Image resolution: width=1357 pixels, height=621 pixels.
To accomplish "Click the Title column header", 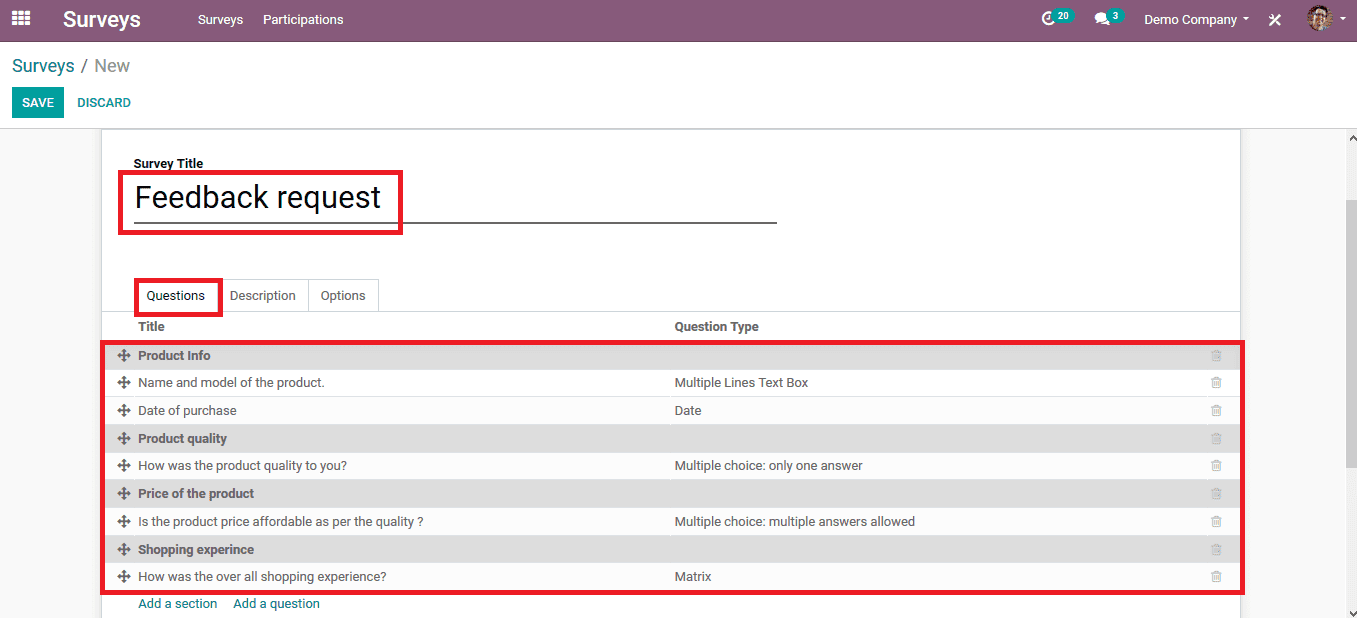I will [151, 327].
